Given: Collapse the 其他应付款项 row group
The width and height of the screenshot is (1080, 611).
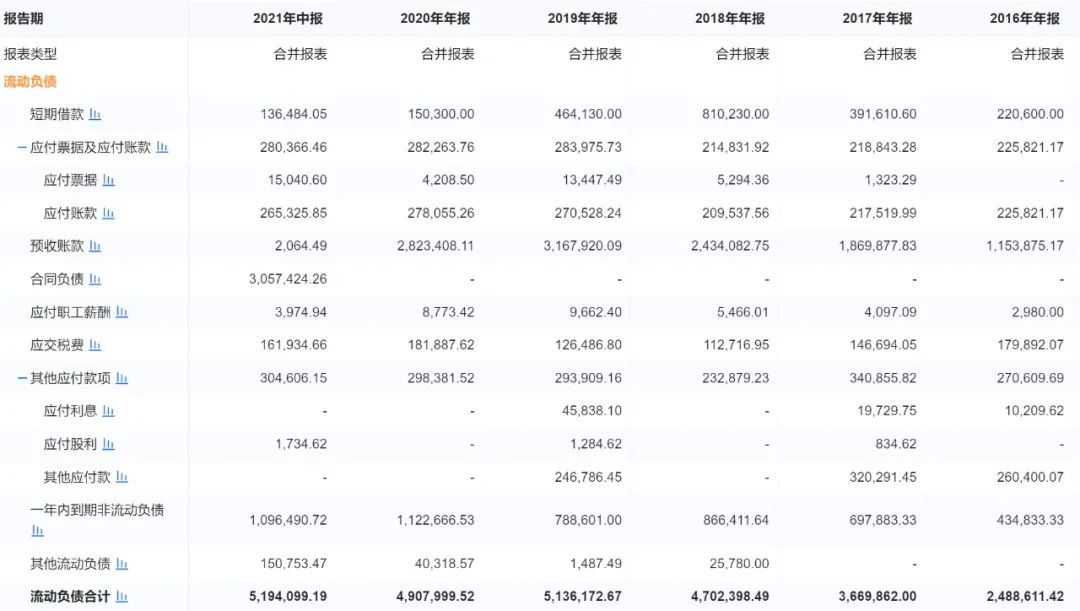Looking at the screenshot, I should (21, 378).
